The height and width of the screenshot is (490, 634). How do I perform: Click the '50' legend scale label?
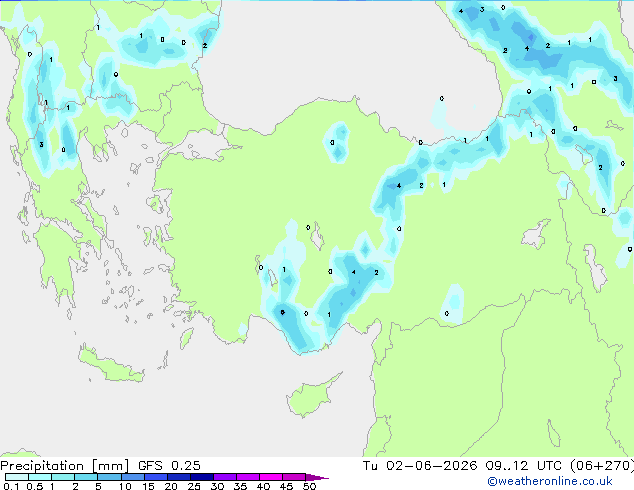[x=309, y=486]
